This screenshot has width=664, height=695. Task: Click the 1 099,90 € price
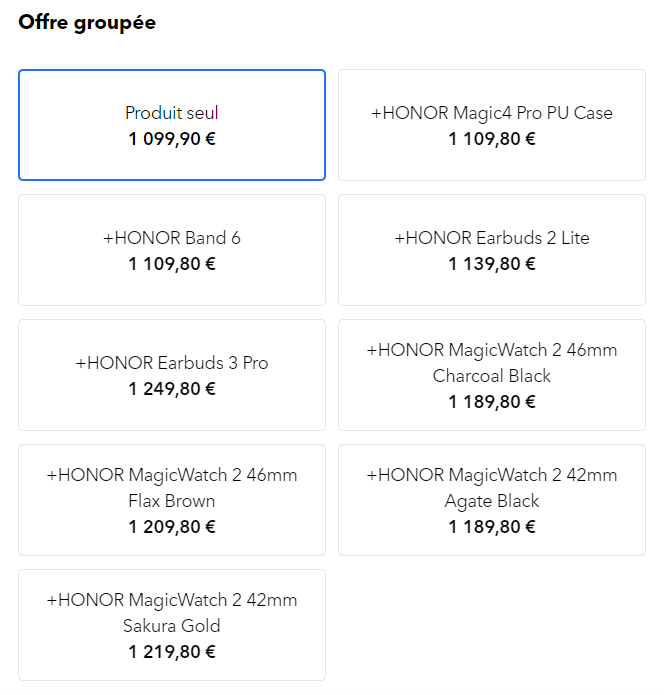pyautogui.click(x=172, y=139)
